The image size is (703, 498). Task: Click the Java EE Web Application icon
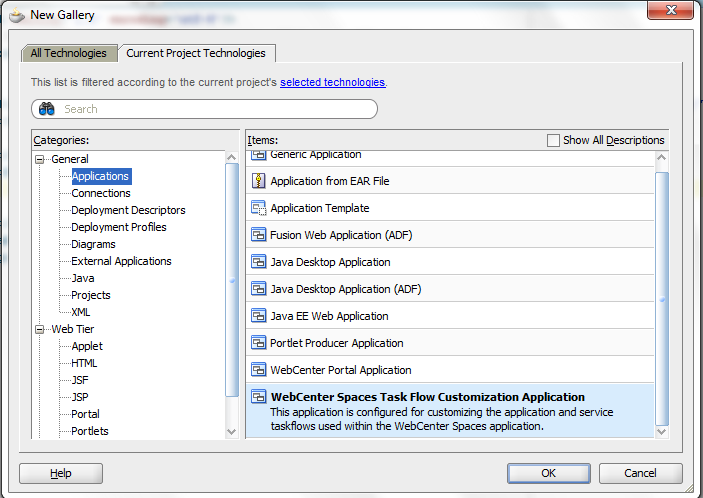tap(258, 316)
